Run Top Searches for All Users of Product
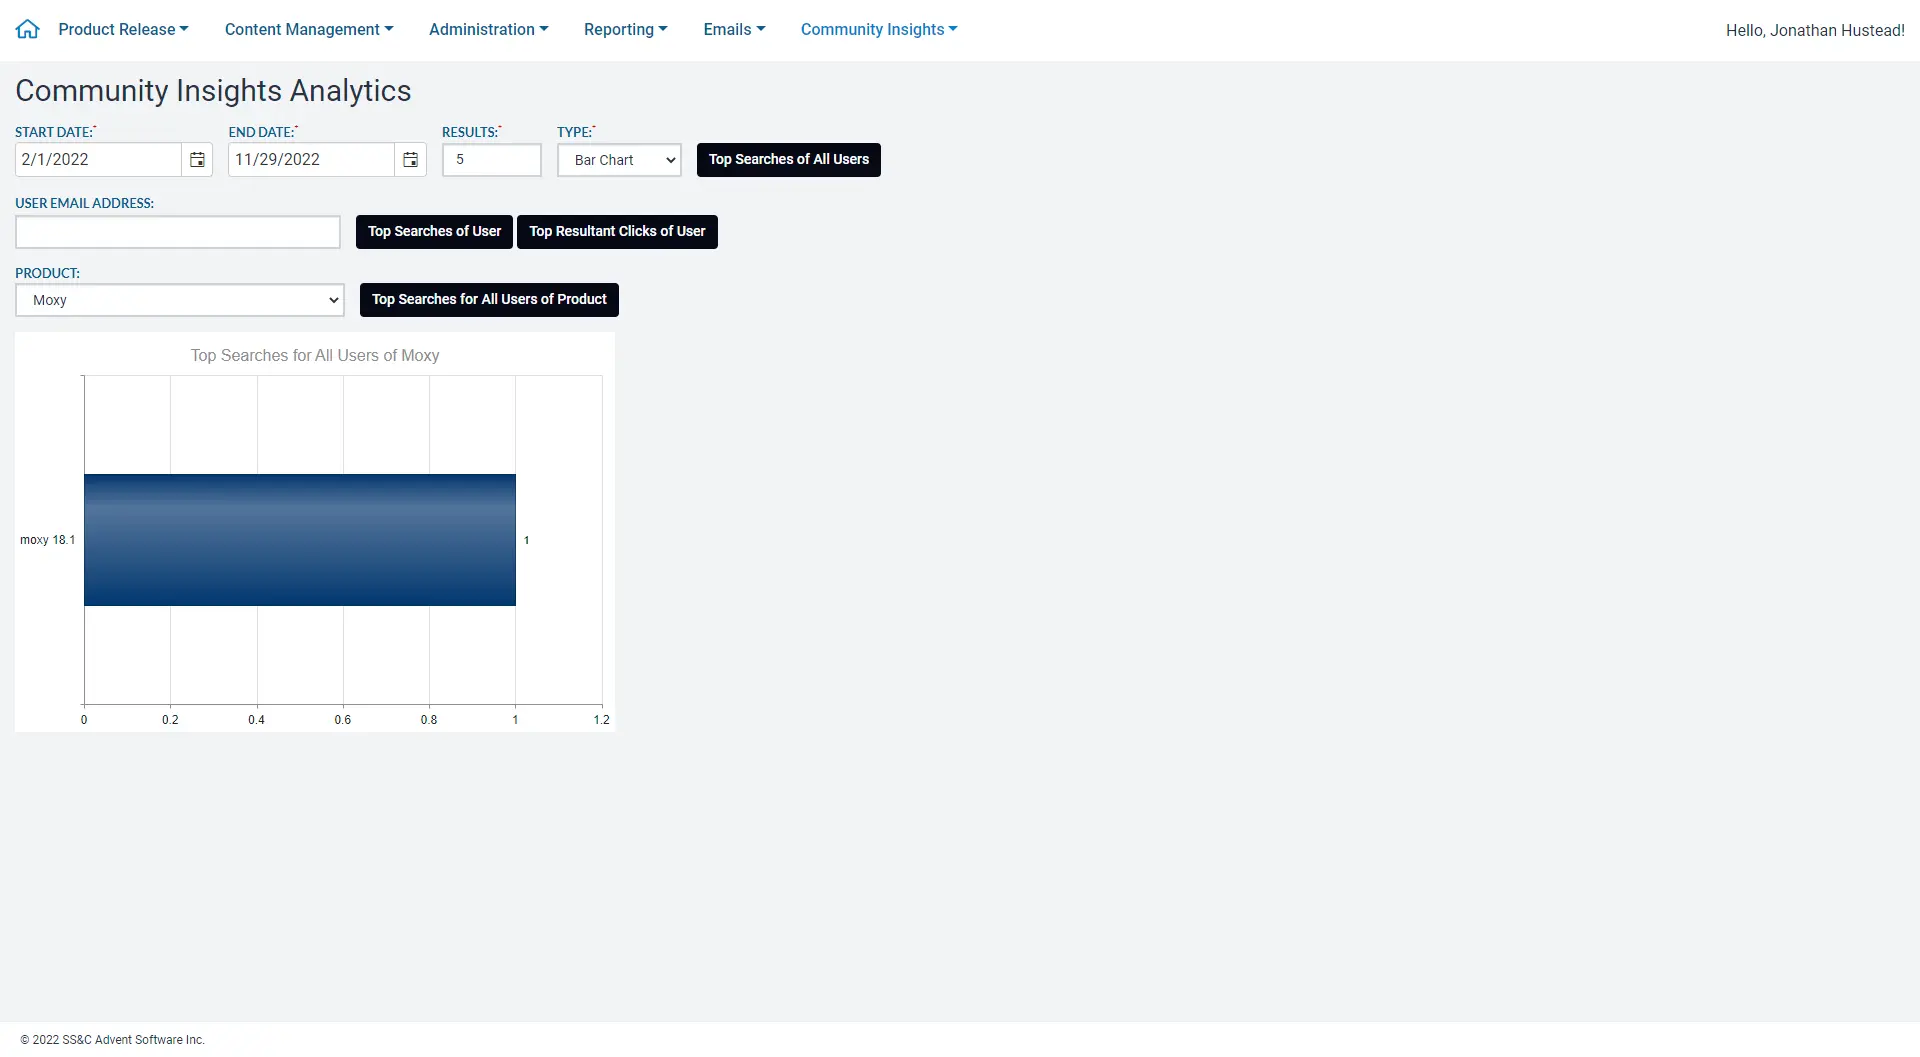The height and width of the screenshot is (1057, 1920). [489, 300]
